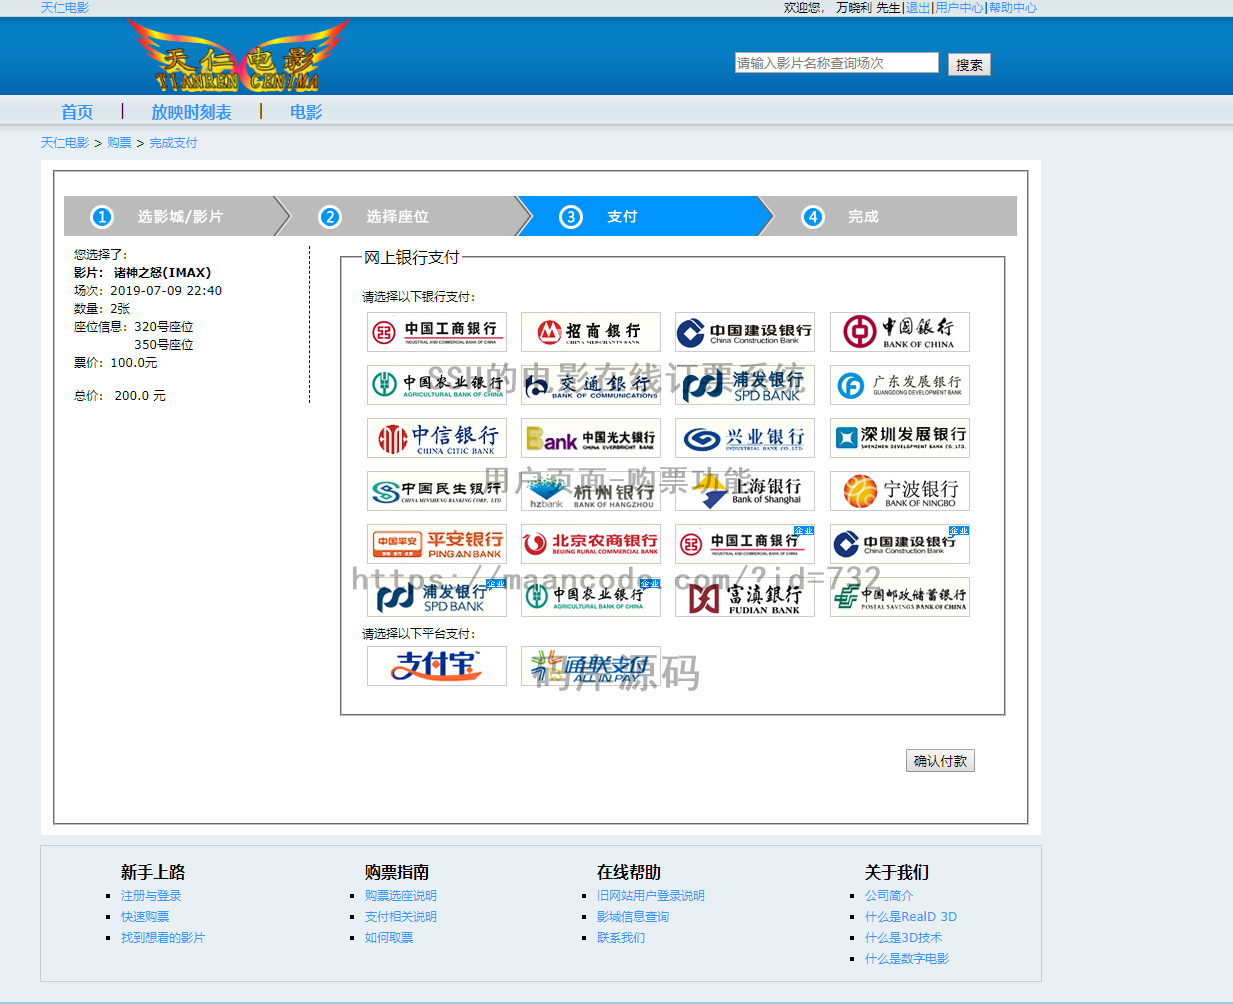Pick 深圳发展银行 logo

click(900, 438)
